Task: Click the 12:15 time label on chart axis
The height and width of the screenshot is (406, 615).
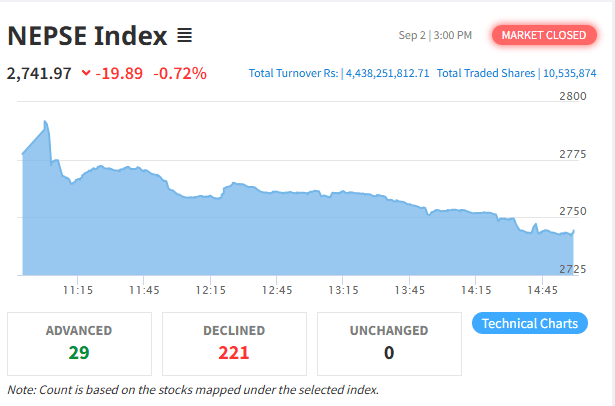Action: tap(210, 289)
